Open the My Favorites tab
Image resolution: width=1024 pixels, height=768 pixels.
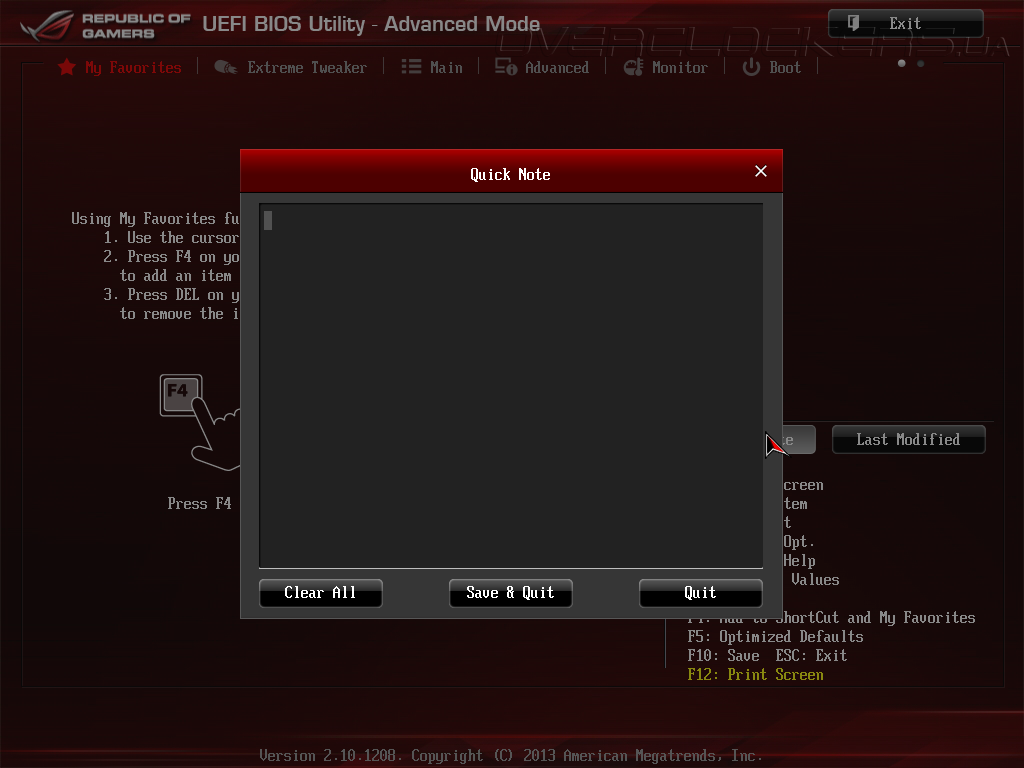(x=120, y=67)
